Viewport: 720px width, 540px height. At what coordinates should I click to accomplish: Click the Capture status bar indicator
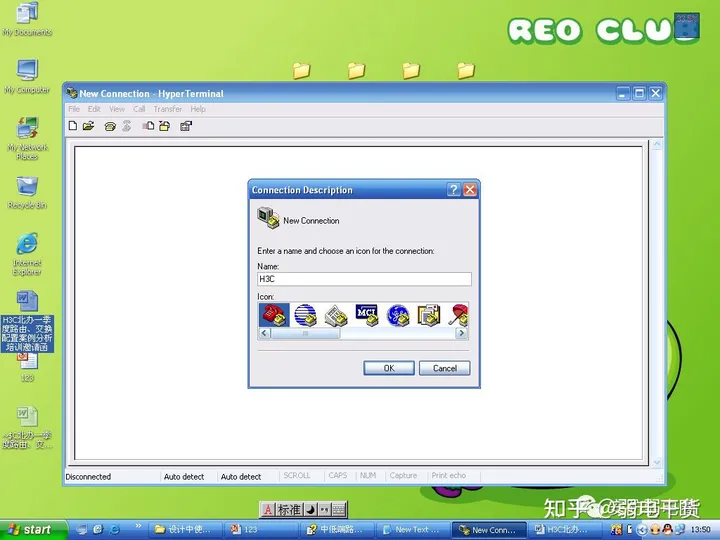coord(403,476)
